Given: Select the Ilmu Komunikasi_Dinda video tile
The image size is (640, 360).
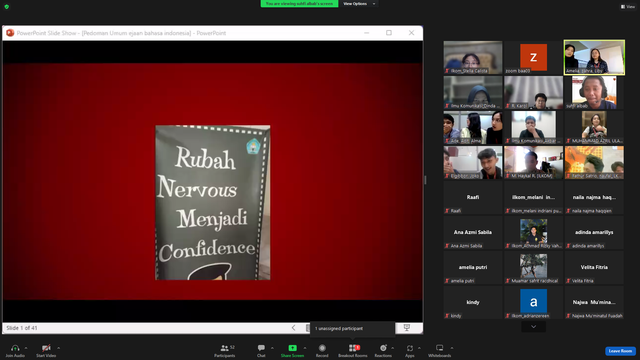Looking at the screenshot, I should click(x=473, y=92).
